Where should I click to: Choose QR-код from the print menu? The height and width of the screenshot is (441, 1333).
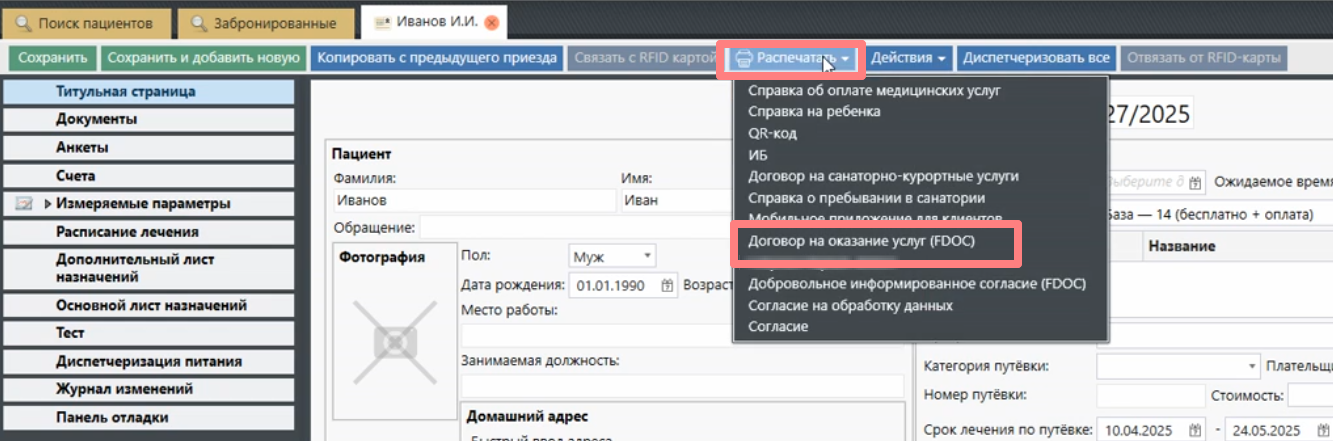click(x=772, y=133)
